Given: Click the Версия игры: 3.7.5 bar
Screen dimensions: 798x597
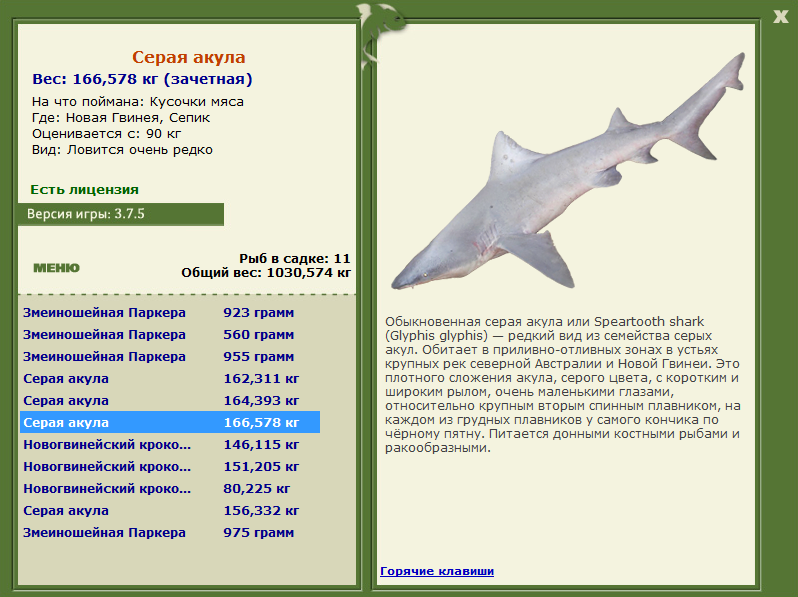Looking at the screenshot, I should [x=121, y=214].
